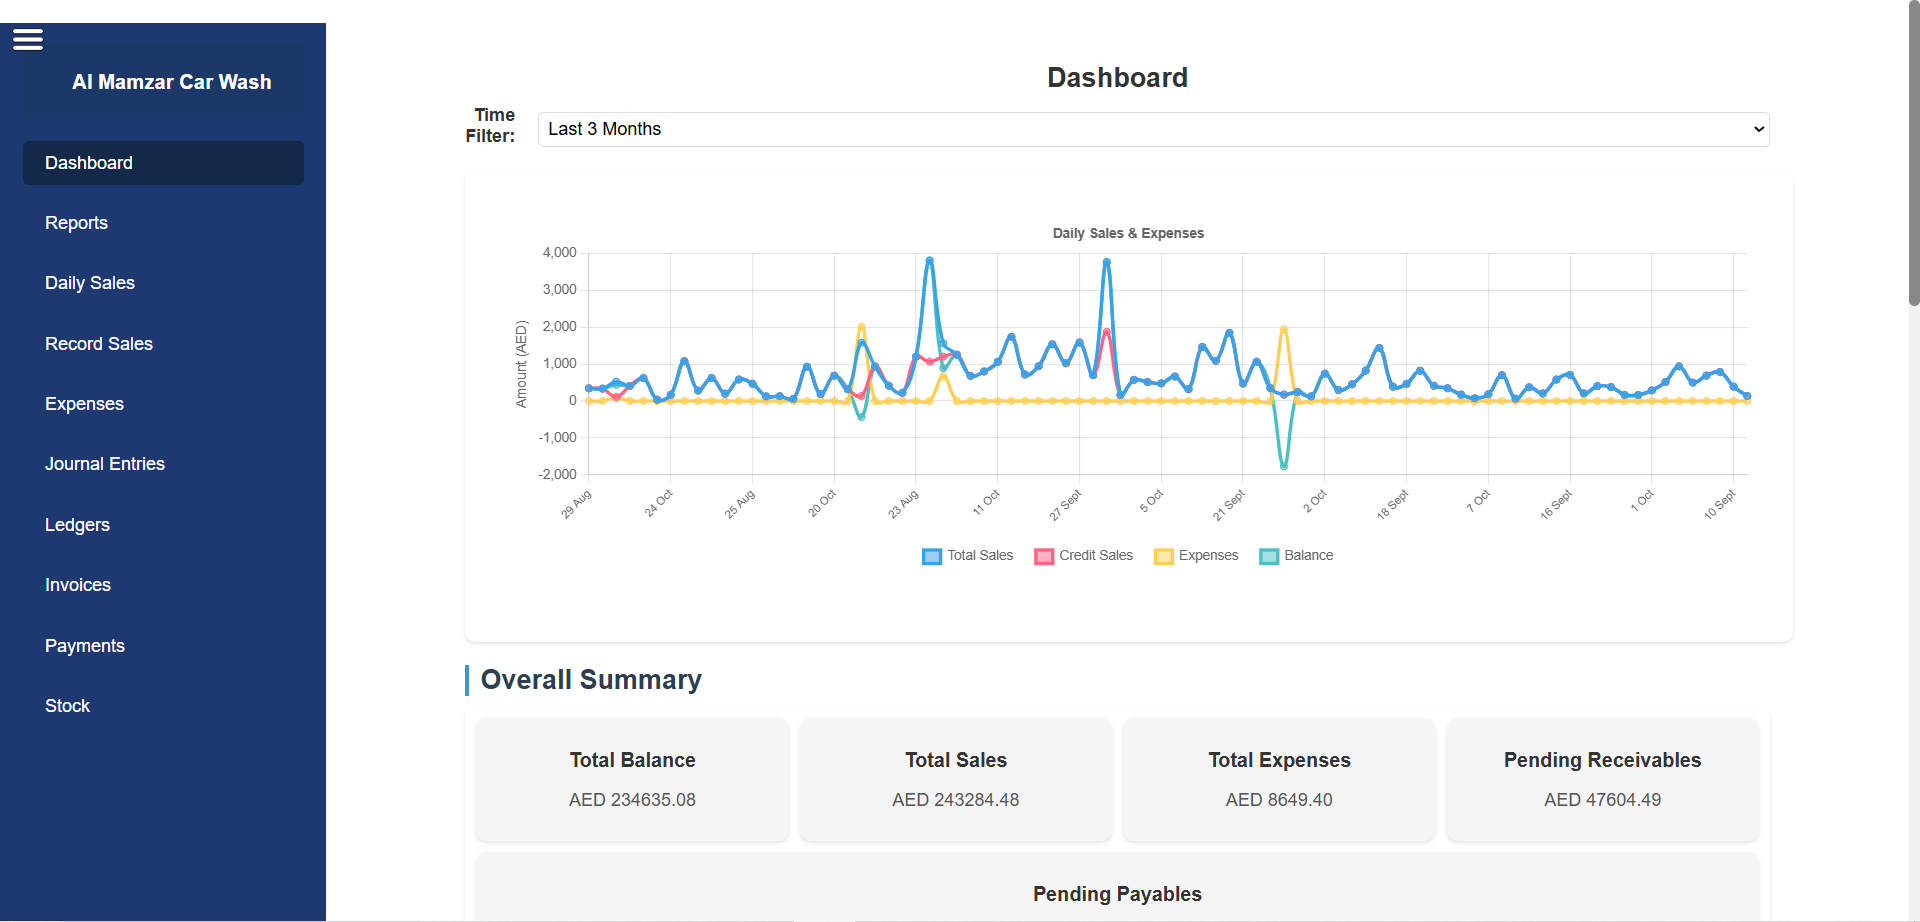Open the Expenses section
This screenshot has width=1920, height=922.
point(84,404)
